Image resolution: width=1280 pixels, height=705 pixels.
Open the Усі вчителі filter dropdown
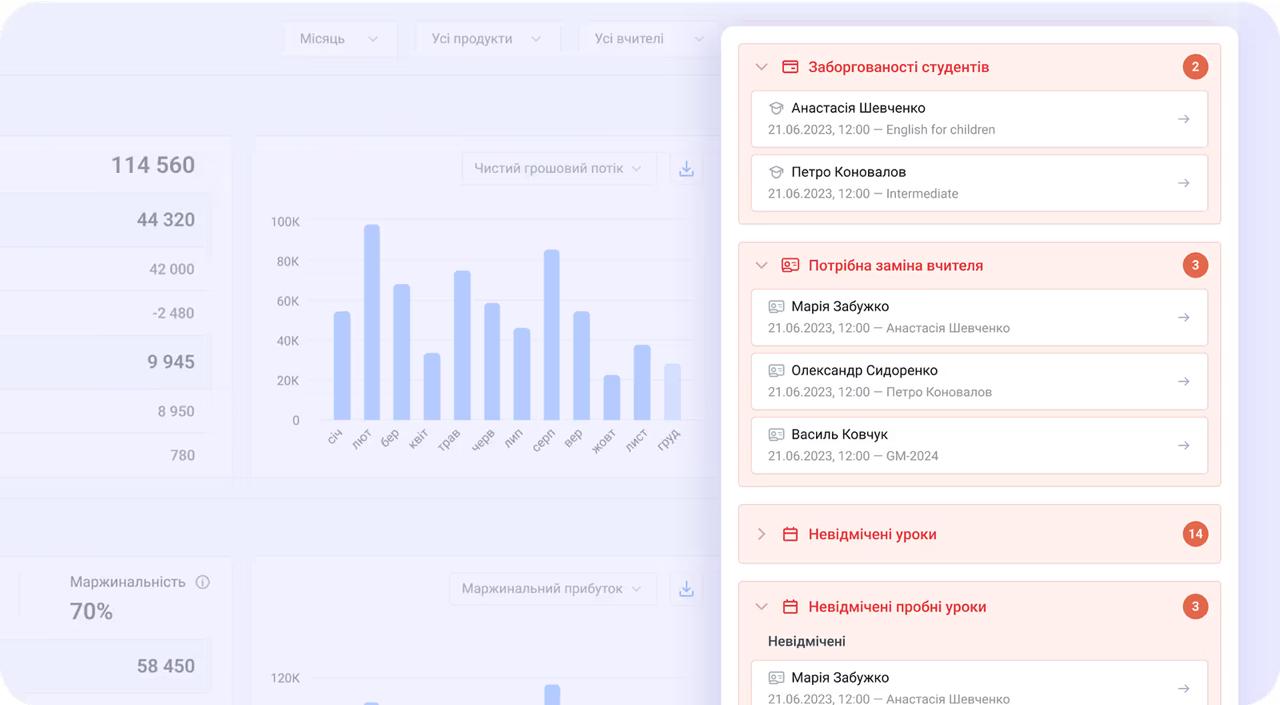tap(648, 39)
